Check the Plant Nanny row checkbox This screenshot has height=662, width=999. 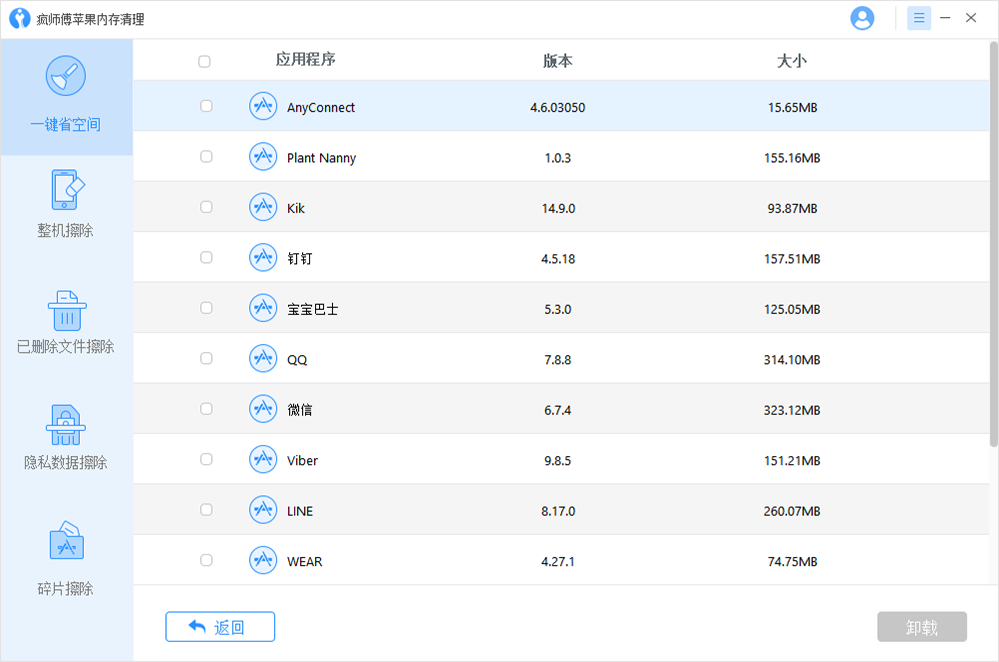coord(206,156)
